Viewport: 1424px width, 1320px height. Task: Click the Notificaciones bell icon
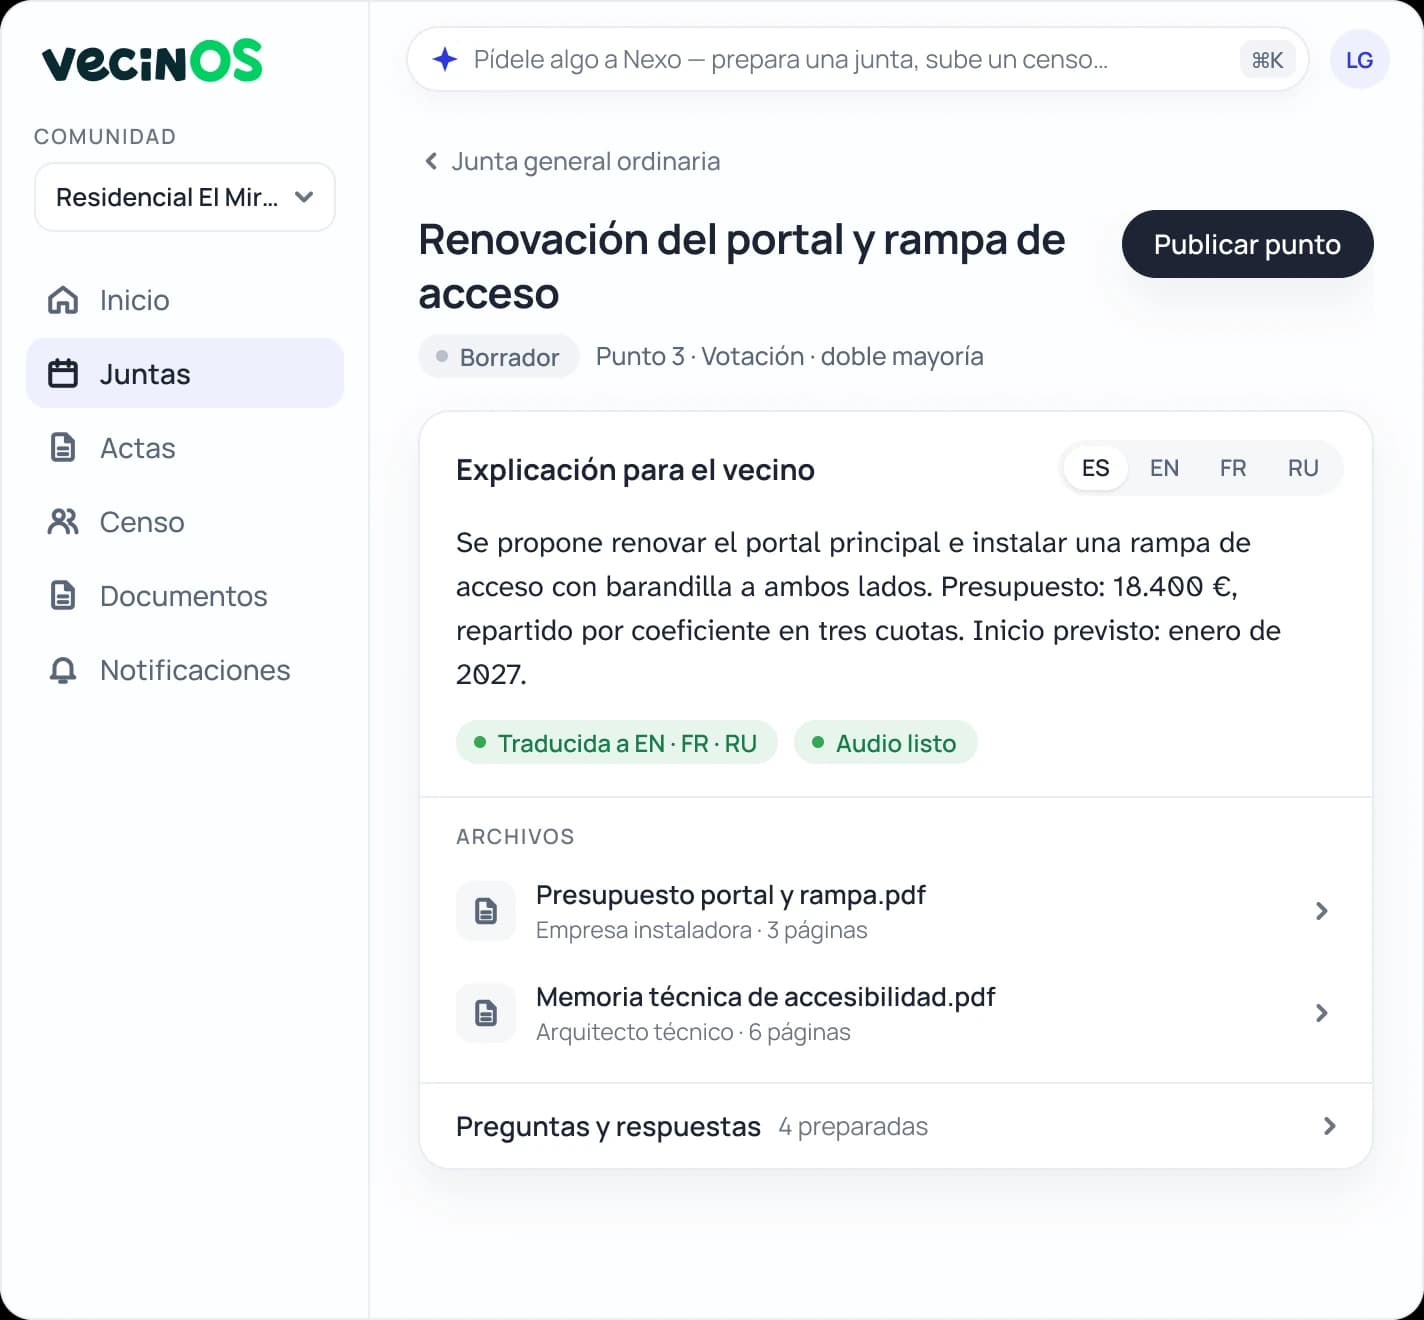[63, 670]
